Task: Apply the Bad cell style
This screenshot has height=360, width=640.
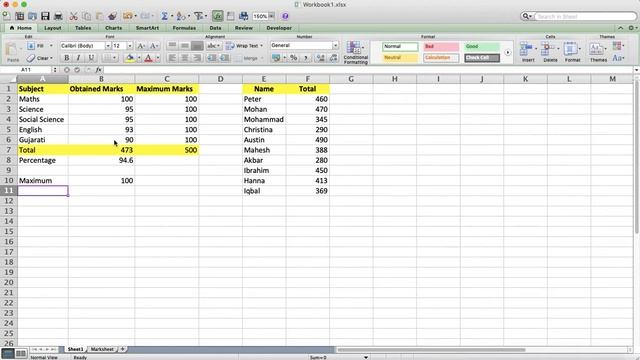Action: tap(441, 46)
